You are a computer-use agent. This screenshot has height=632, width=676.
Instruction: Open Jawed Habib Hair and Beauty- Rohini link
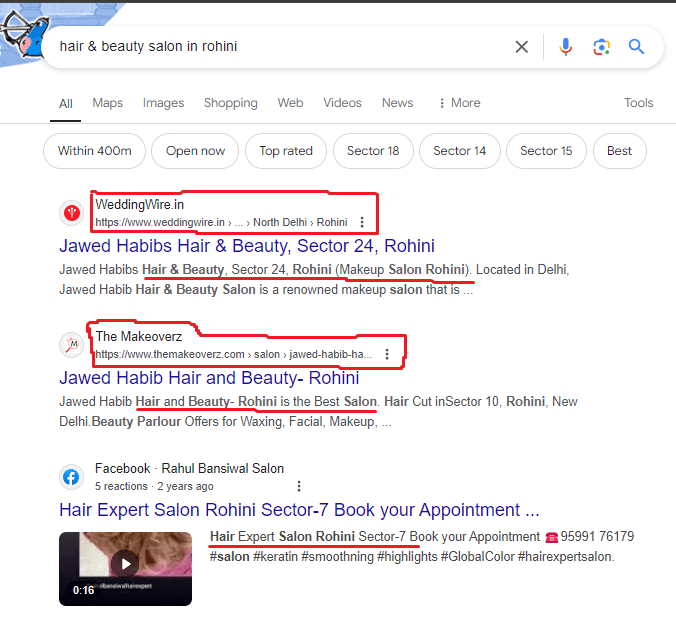click(209, 378)
